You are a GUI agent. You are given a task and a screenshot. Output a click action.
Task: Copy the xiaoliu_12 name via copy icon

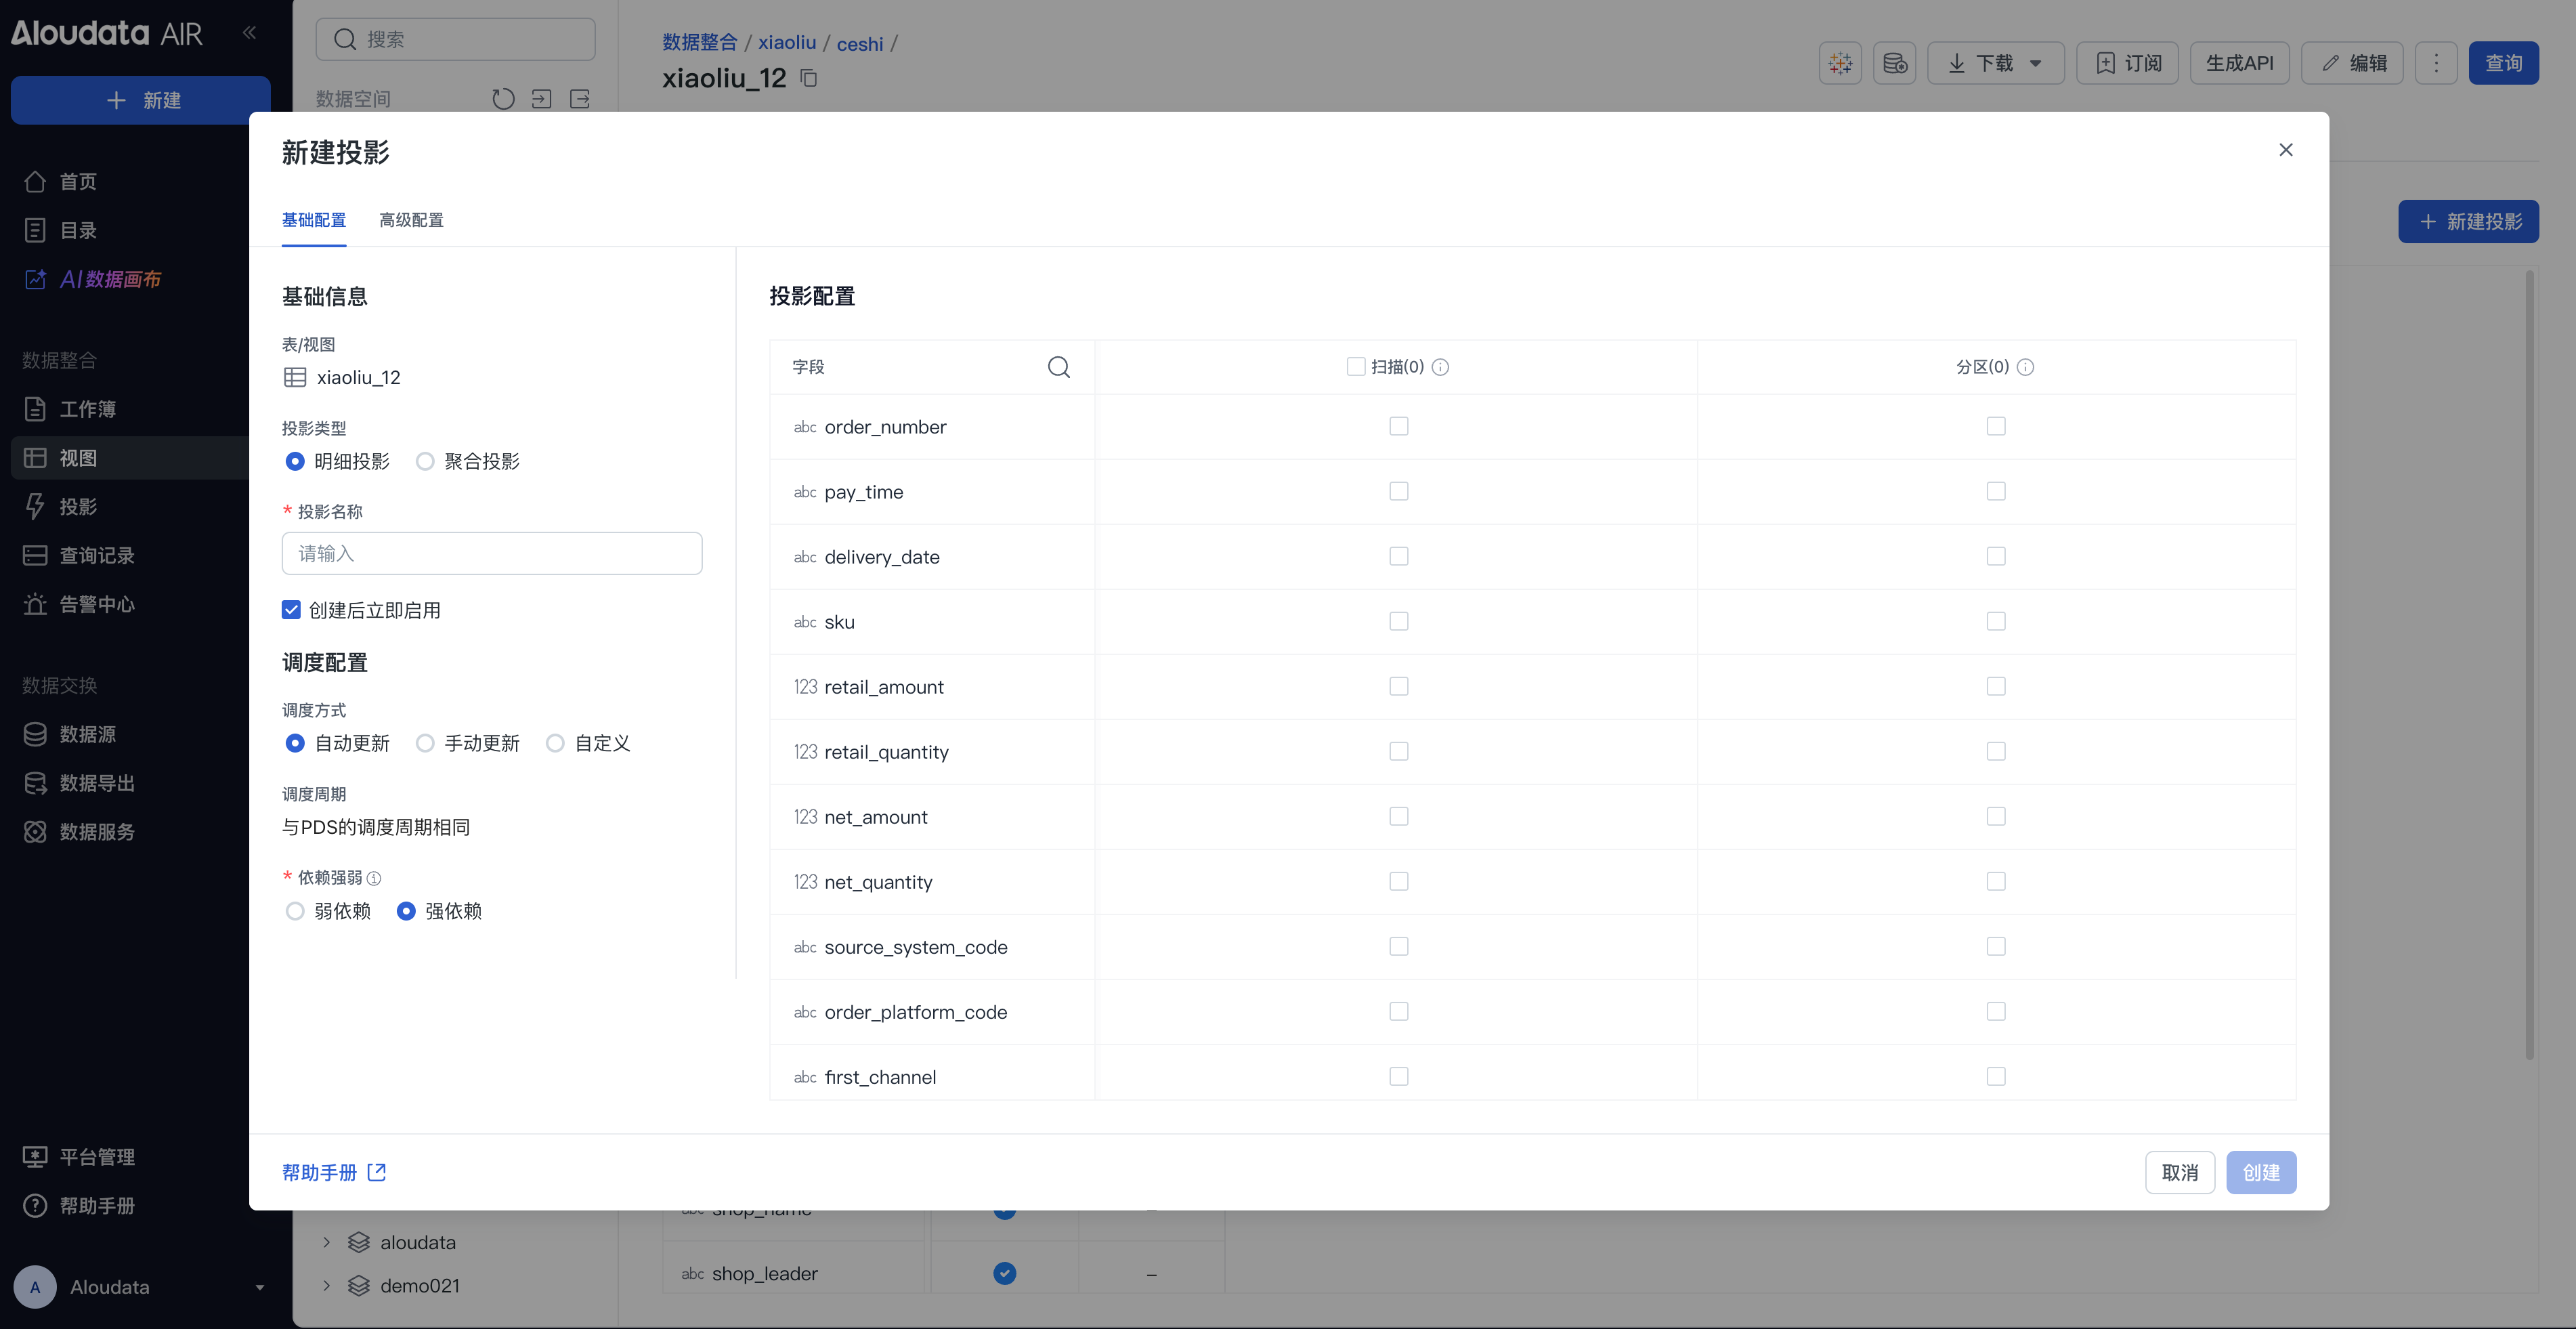point(809,78)
